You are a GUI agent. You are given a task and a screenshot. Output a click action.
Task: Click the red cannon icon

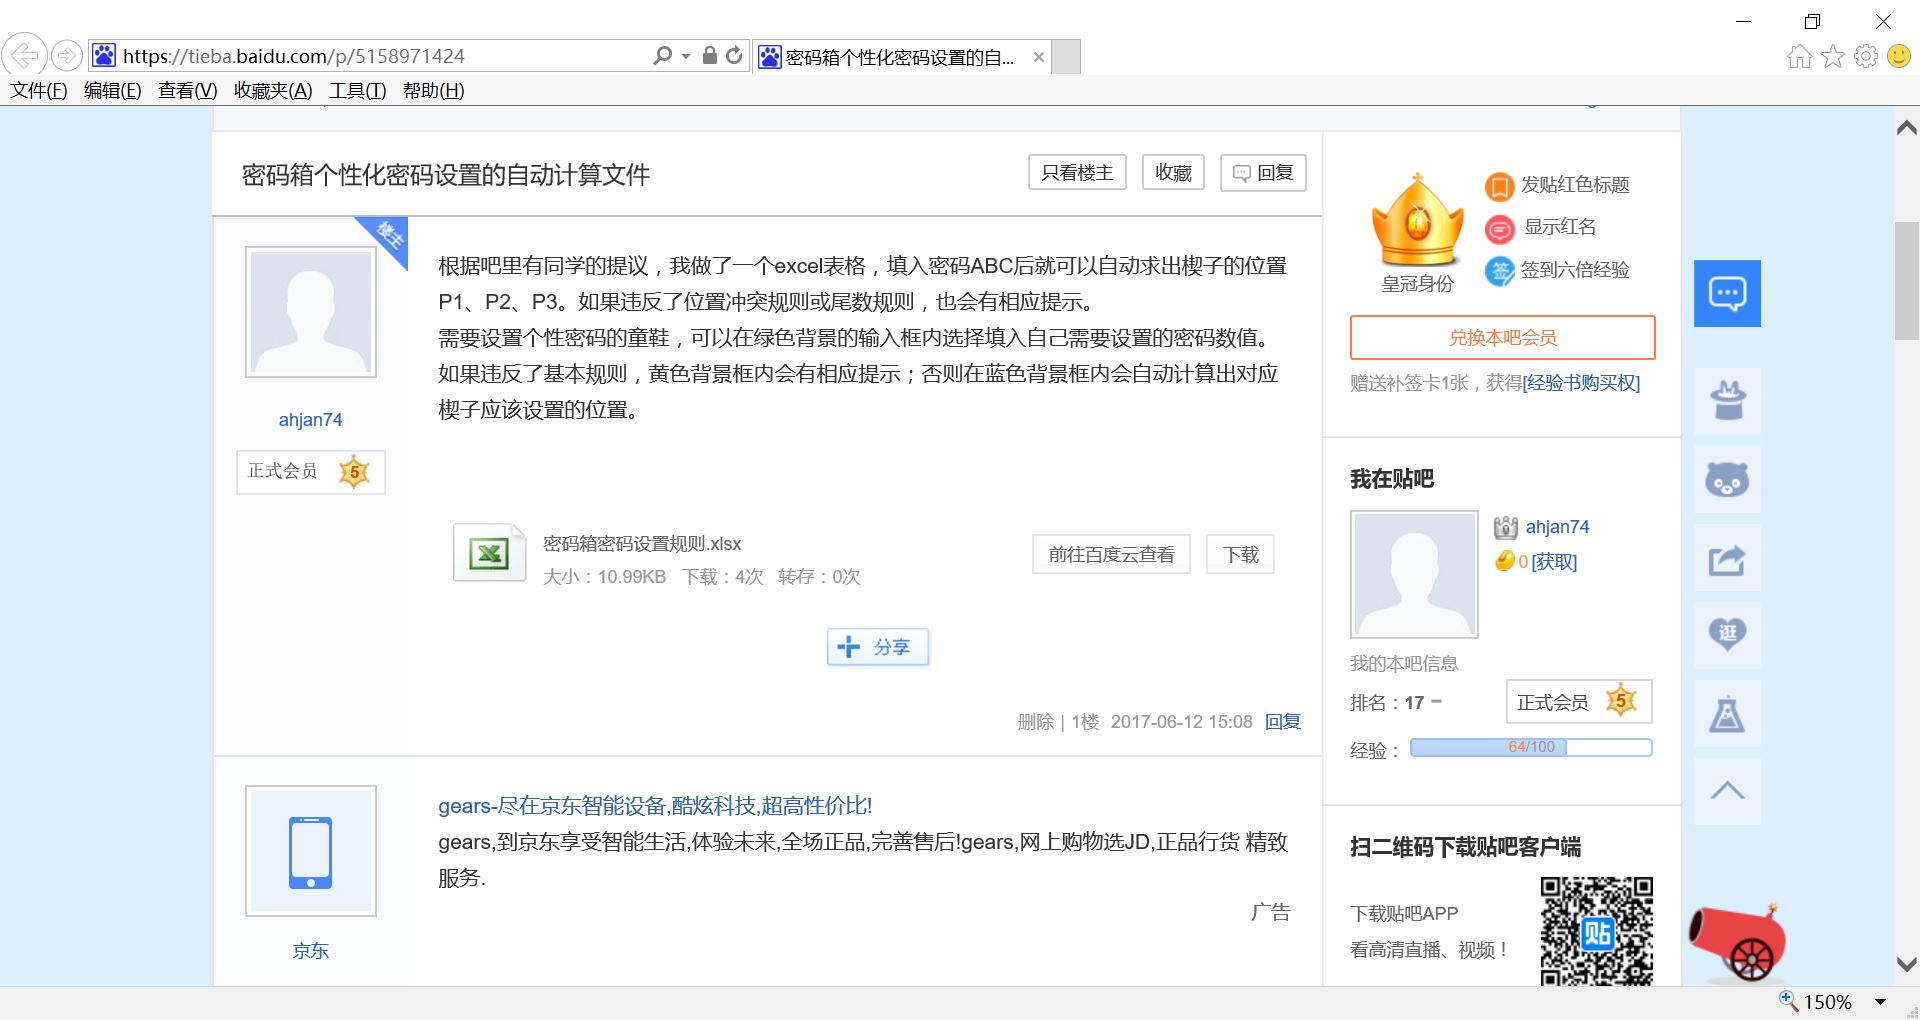pos(1738,941)
